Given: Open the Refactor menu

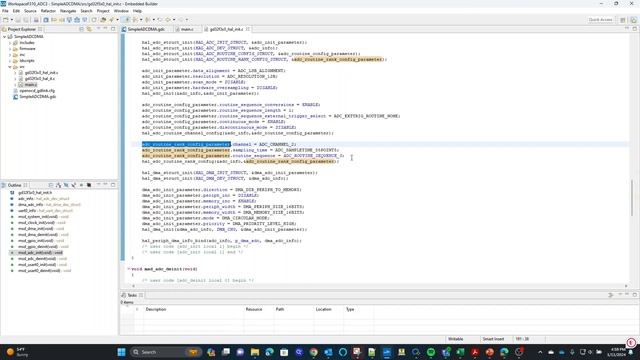Looking at the screenshot, I should 48,11.
